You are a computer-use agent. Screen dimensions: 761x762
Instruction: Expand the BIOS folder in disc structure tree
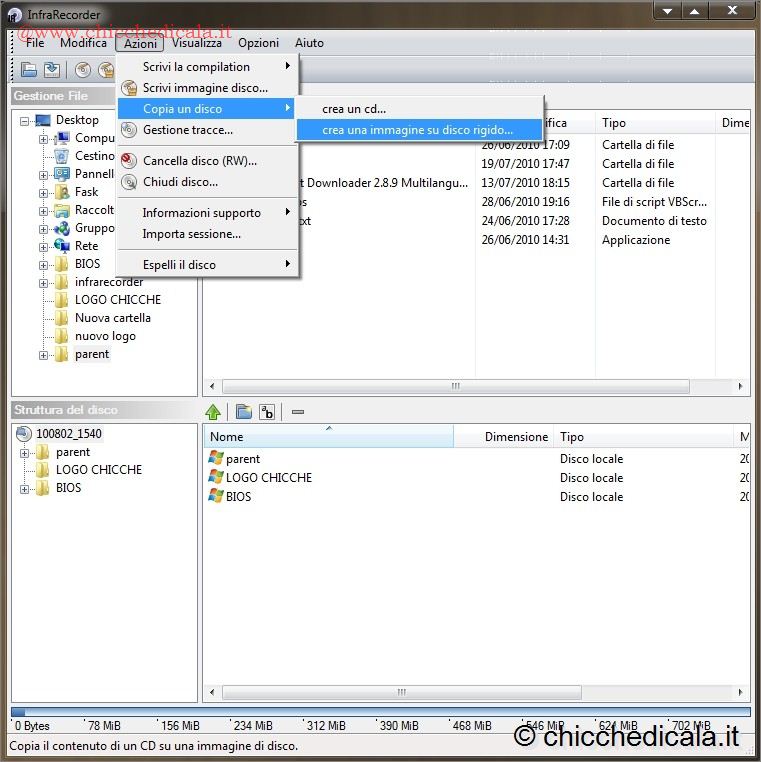coord(25,489)
